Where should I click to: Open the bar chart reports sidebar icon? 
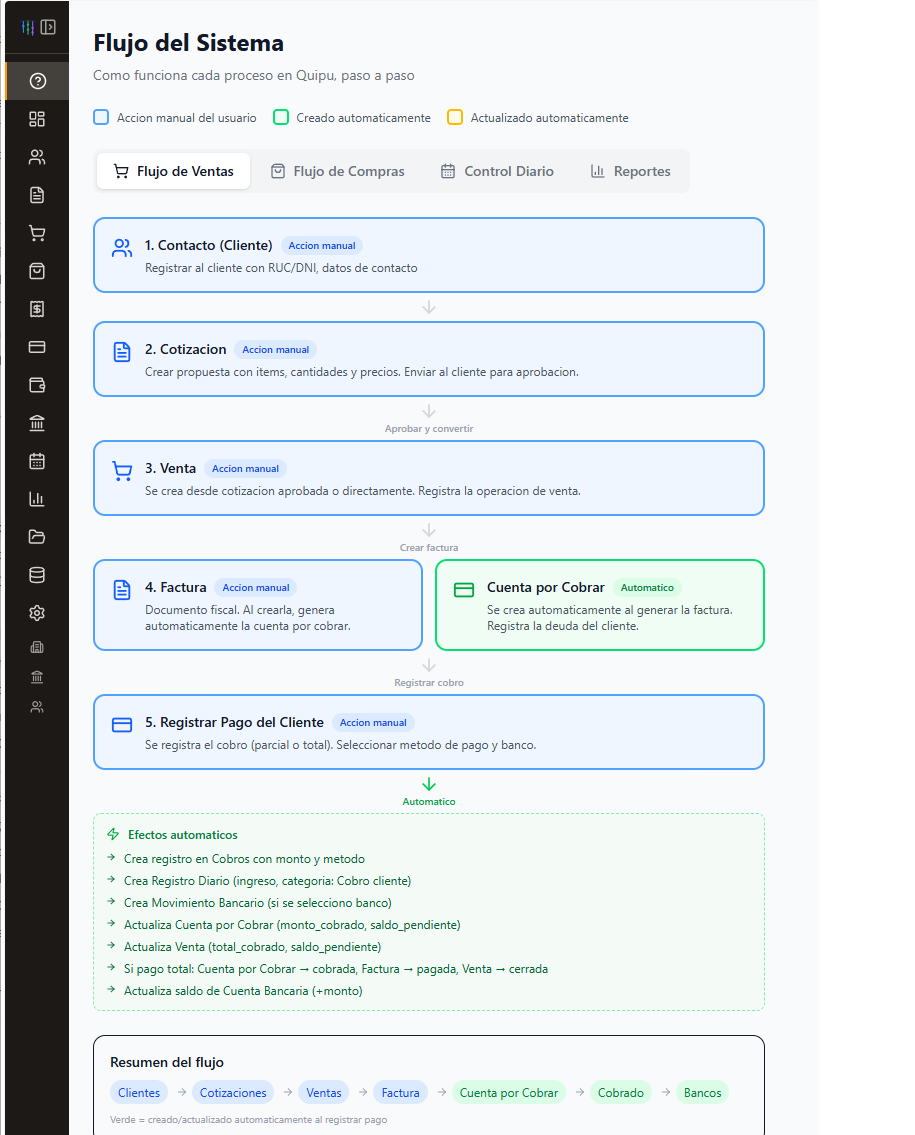[x=37, y=499]
